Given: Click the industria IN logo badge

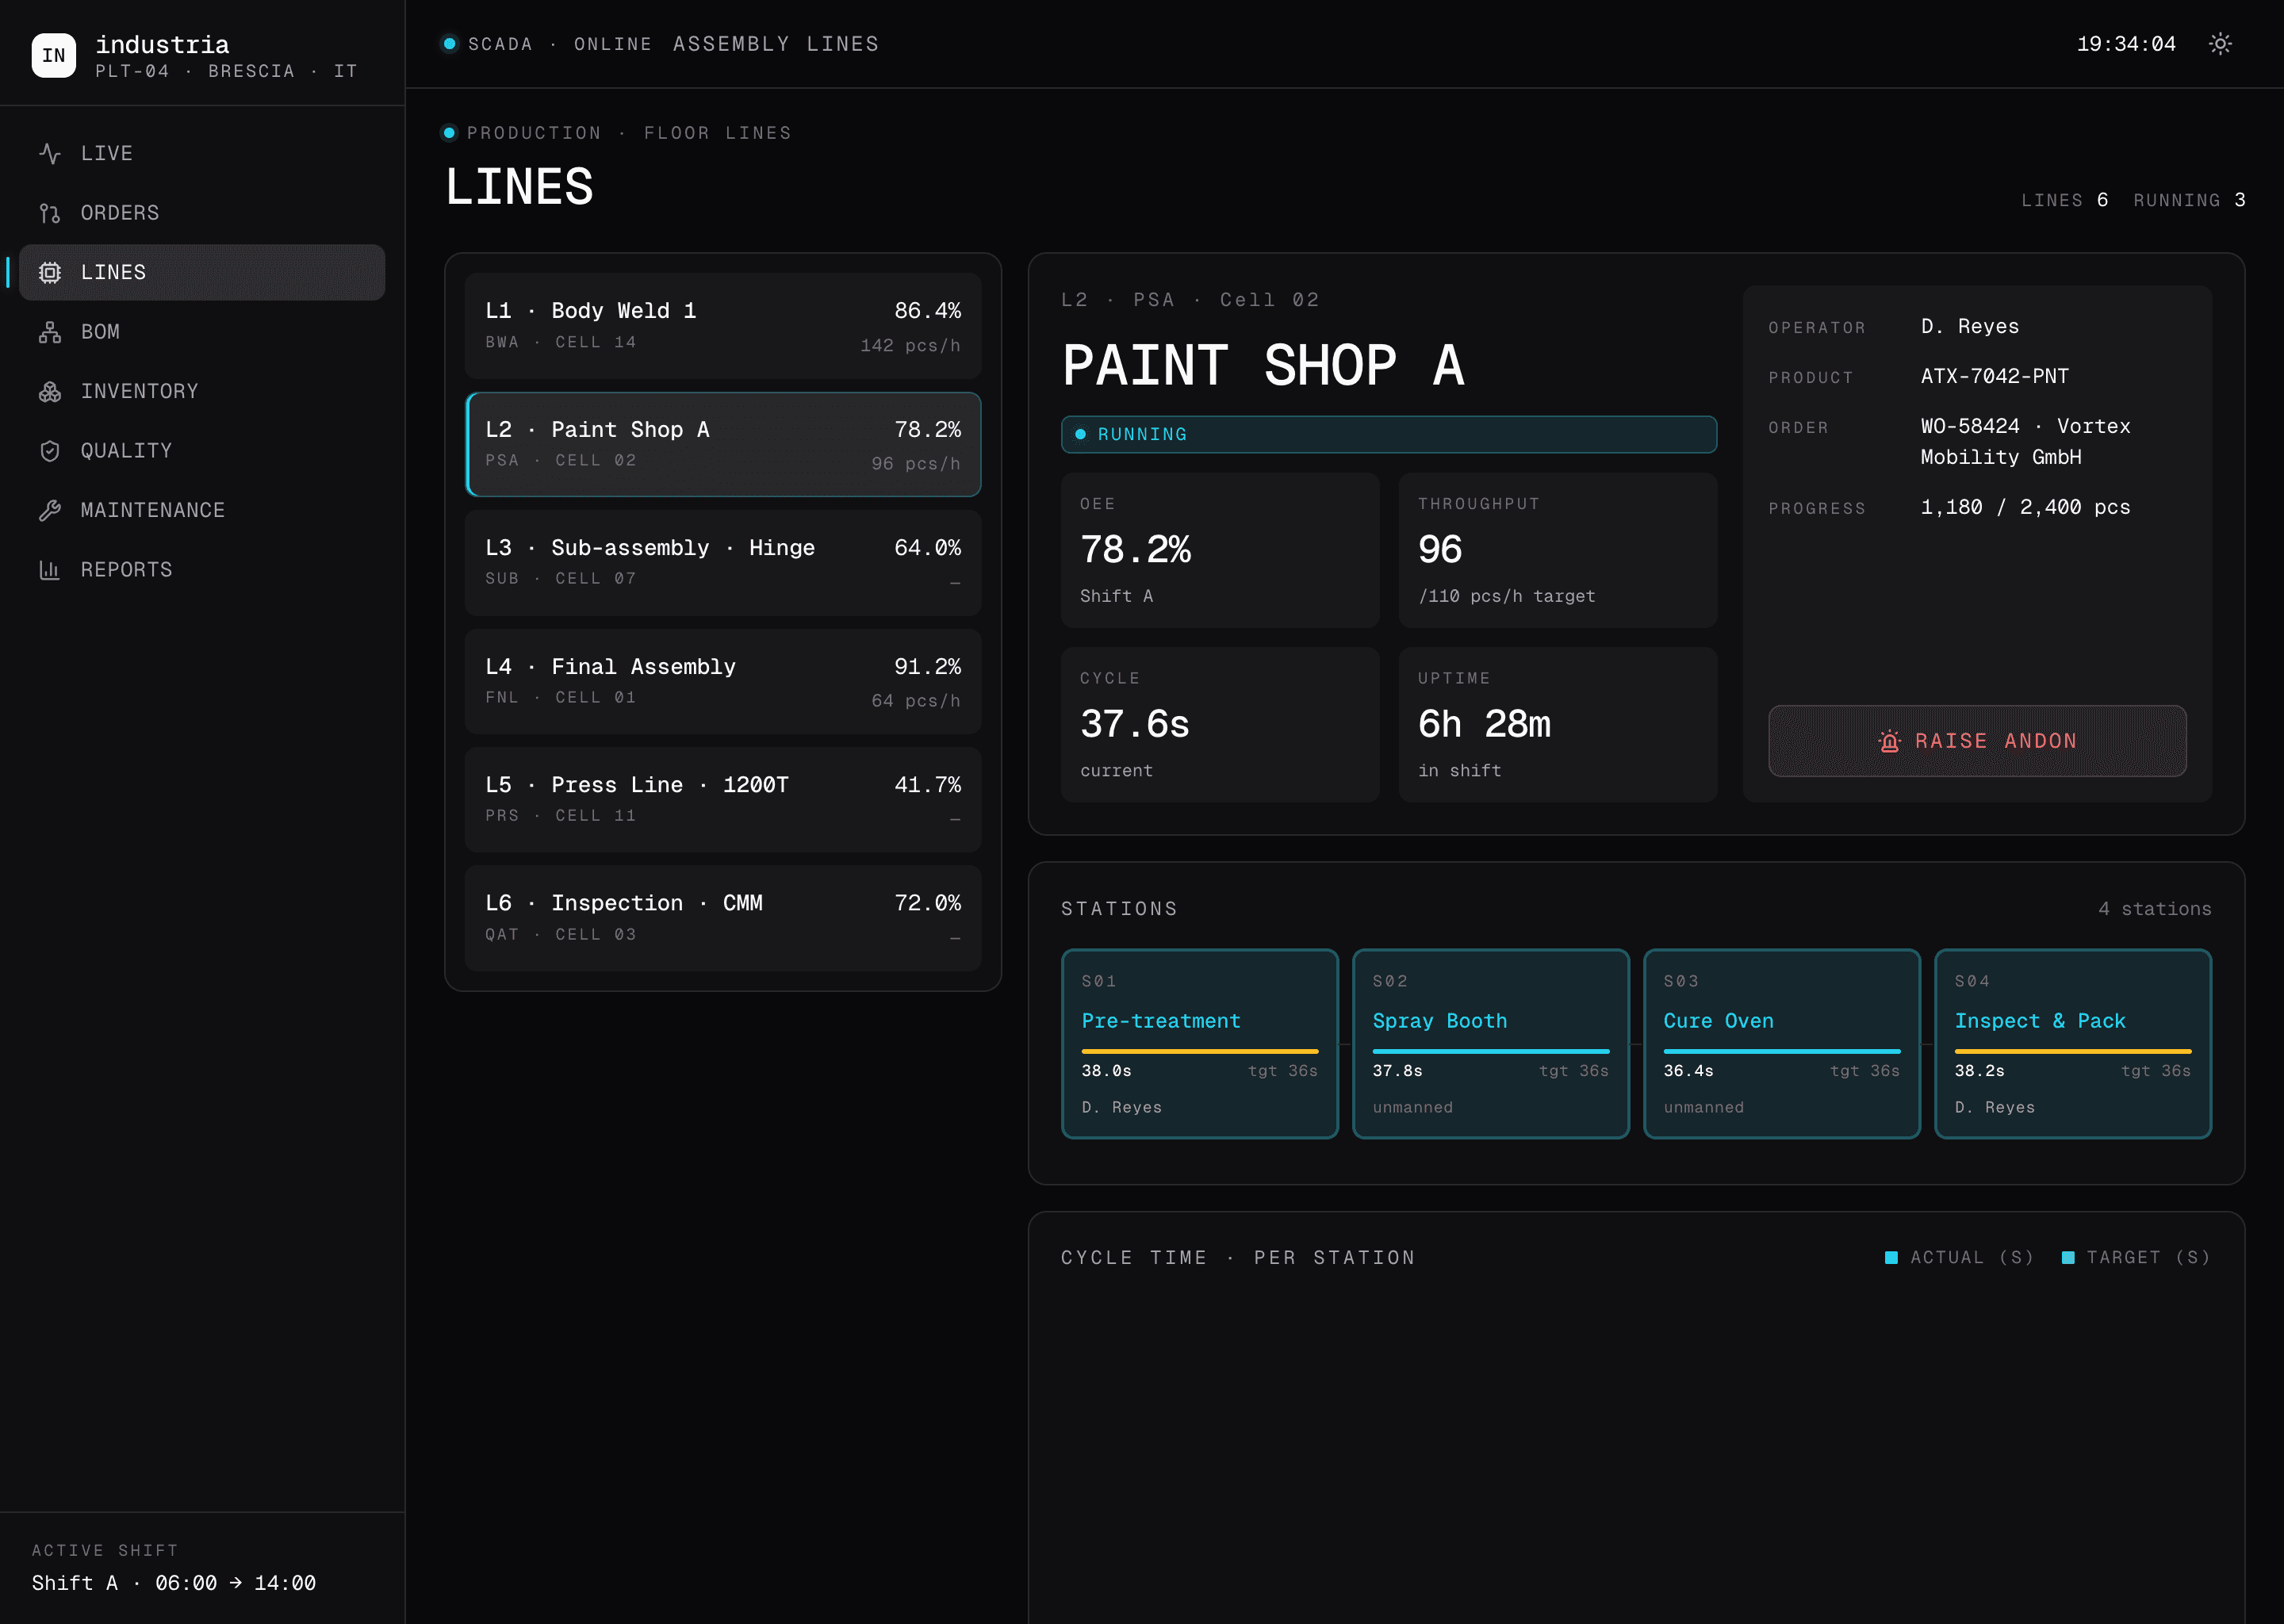Looking at the screenshot, I should click(x=54, y=55).
